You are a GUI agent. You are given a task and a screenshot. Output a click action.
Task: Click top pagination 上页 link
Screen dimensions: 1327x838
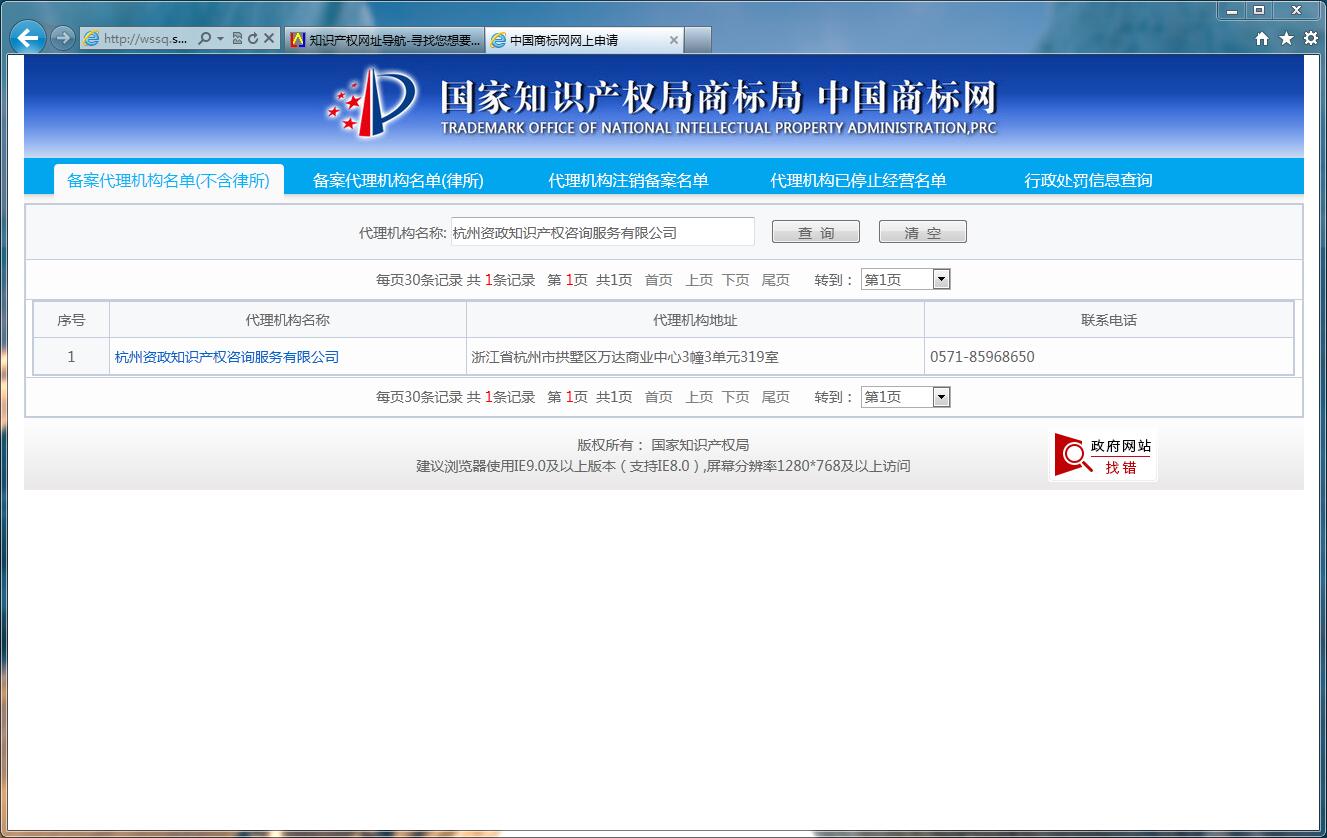point(699,280)
